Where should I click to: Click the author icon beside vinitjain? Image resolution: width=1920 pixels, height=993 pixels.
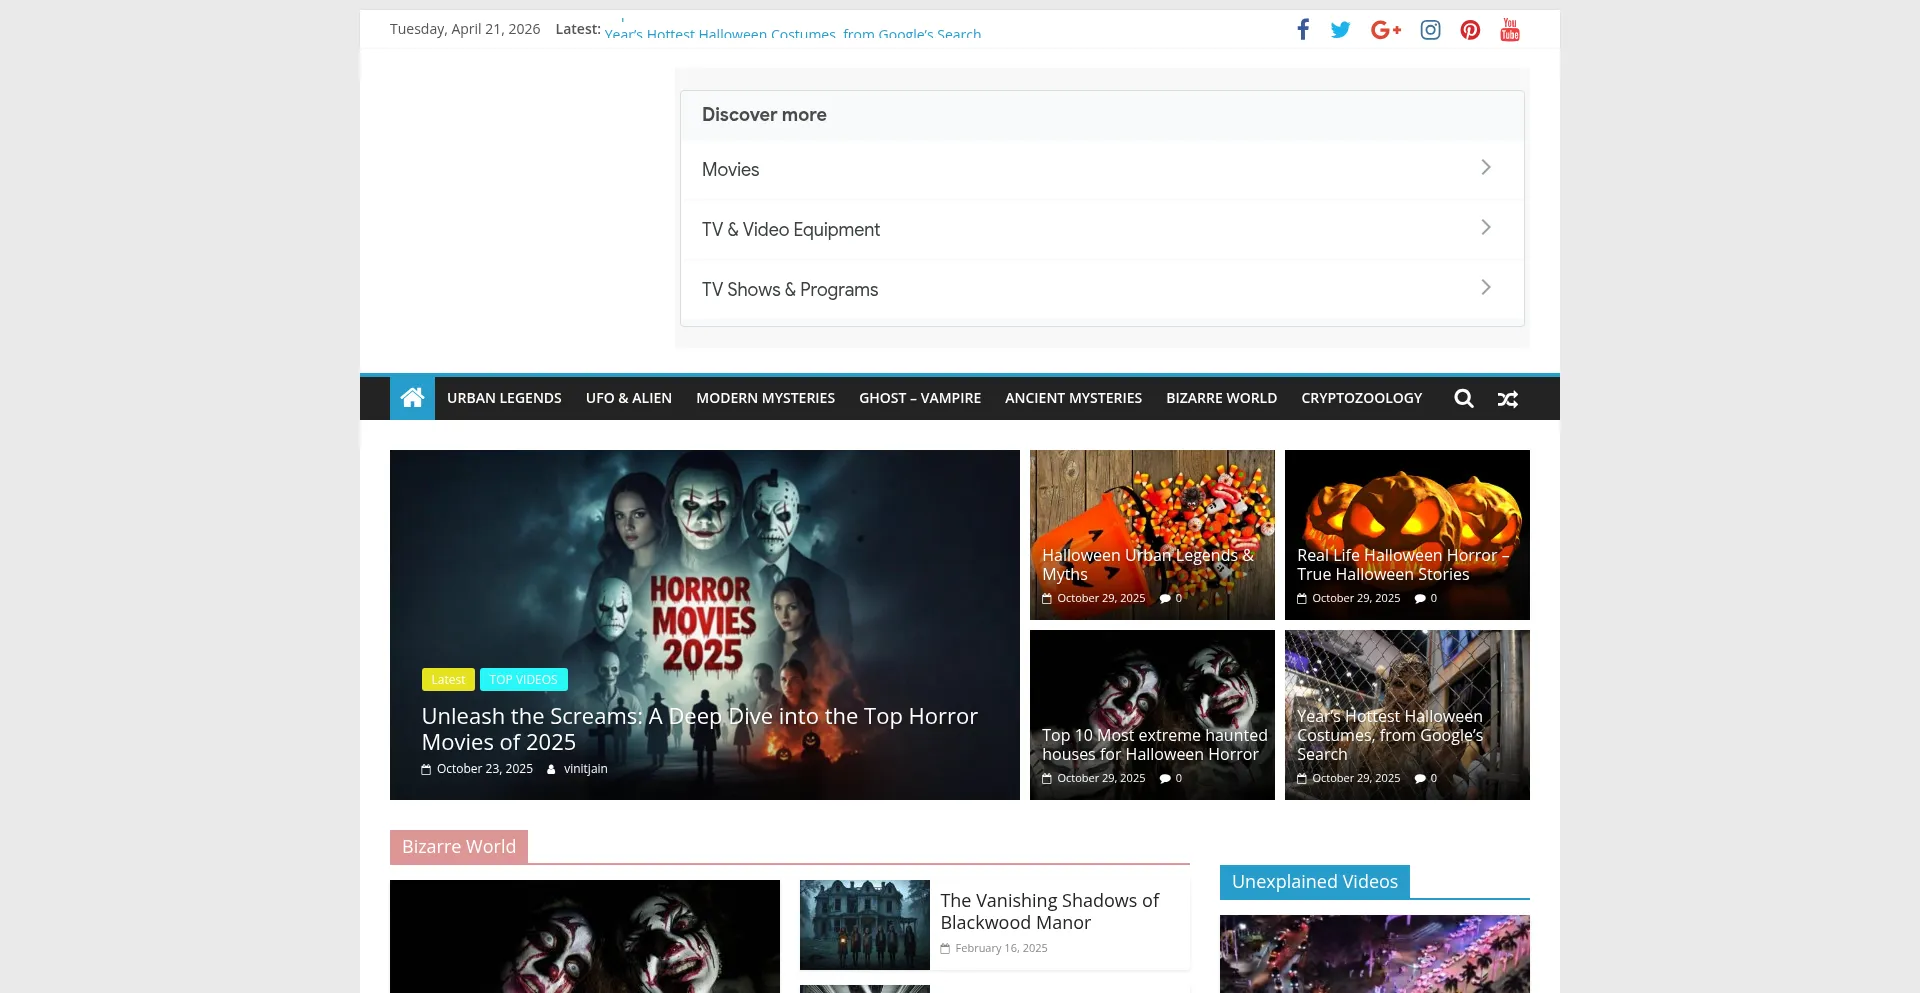tap(551, 769)
